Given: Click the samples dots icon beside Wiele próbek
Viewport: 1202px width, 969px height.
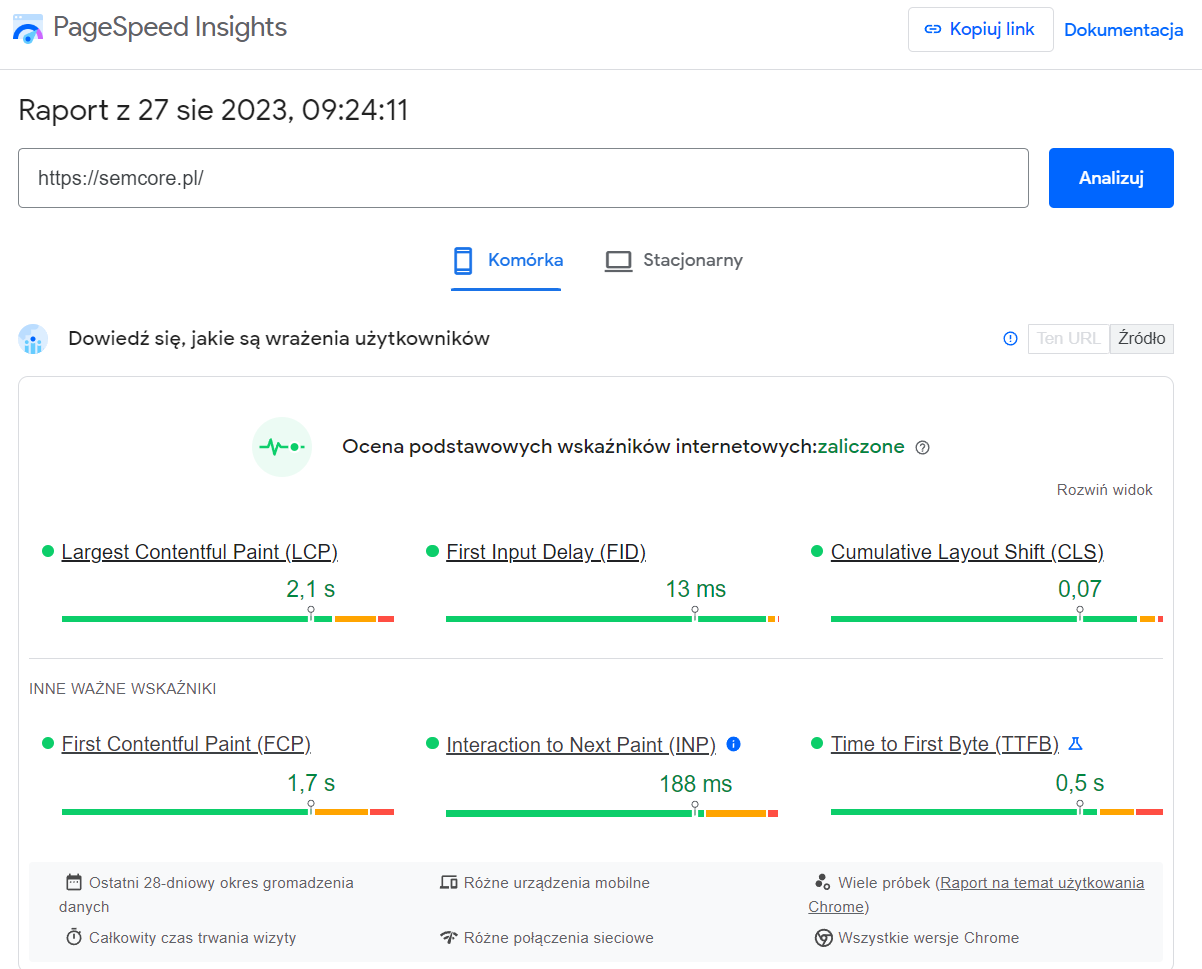Looking at the screenshot, I should [x=823, y=882].
